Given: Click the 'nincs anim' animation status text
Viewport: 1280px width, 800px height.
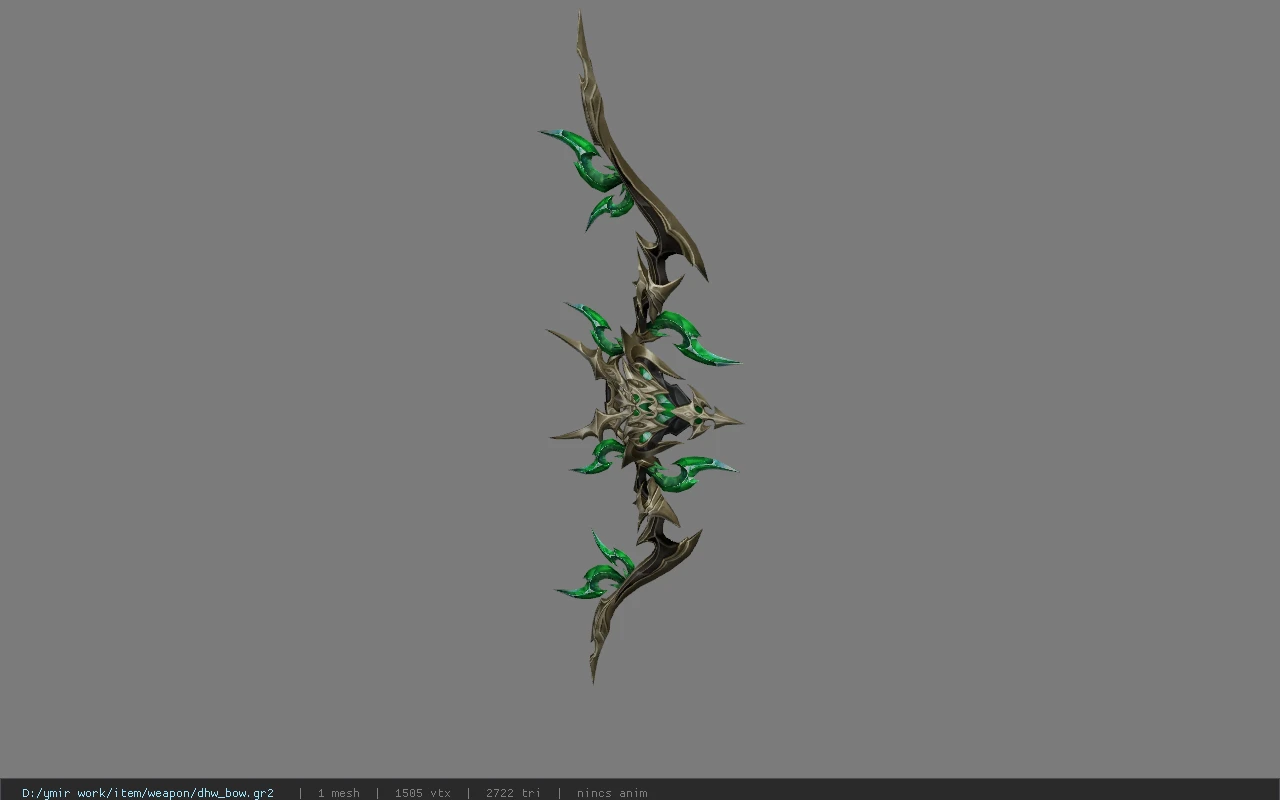Looking at the screenshot, I should pyautogui.click(x=612, y=793).
